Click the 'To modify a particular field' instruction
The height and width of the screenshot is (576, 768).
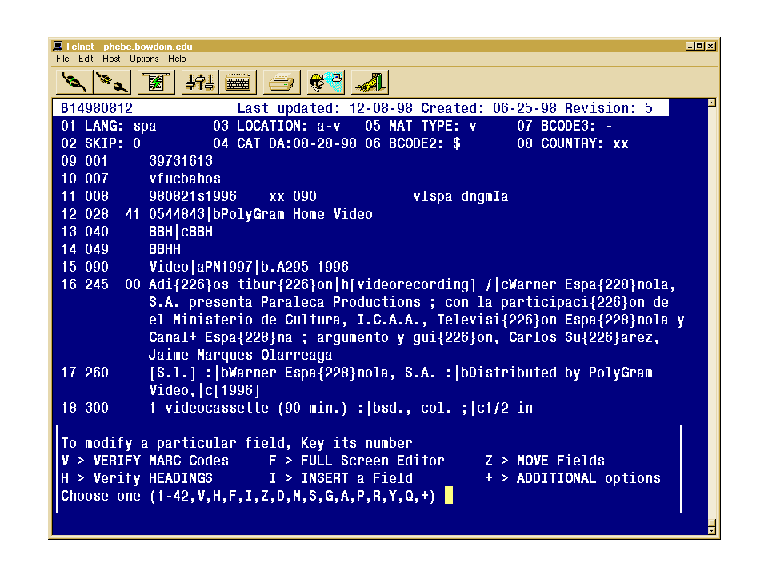pos(237,443)
